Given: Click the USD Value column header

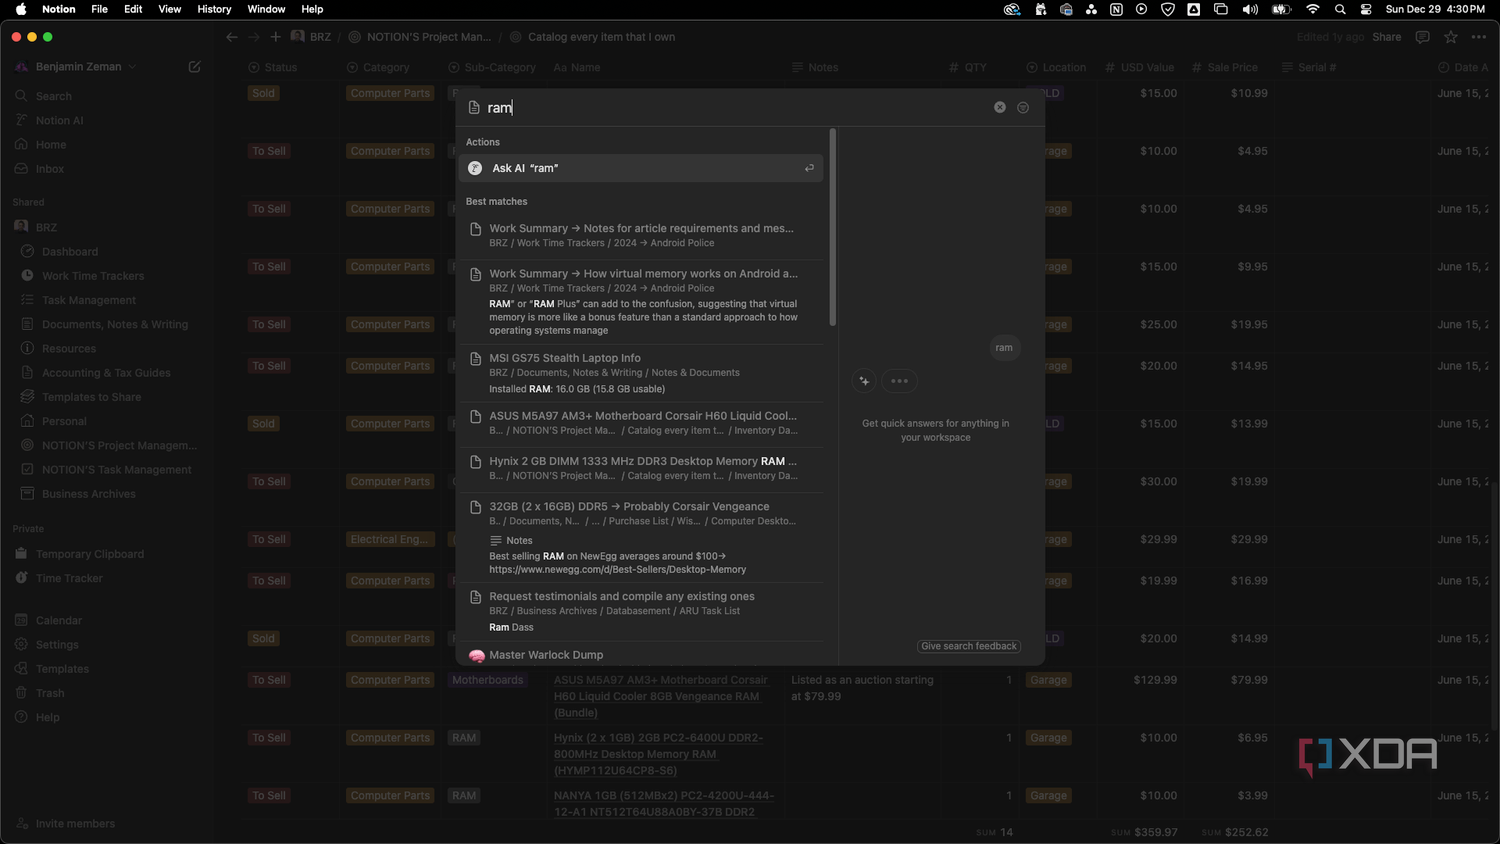Looking at the screenshot, I should coord(1140,67).
